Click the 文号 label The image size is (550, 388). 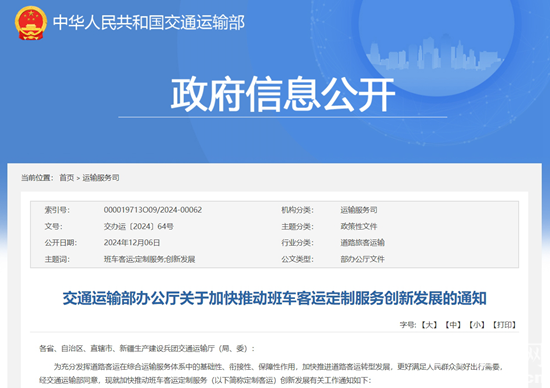[53, 226]
